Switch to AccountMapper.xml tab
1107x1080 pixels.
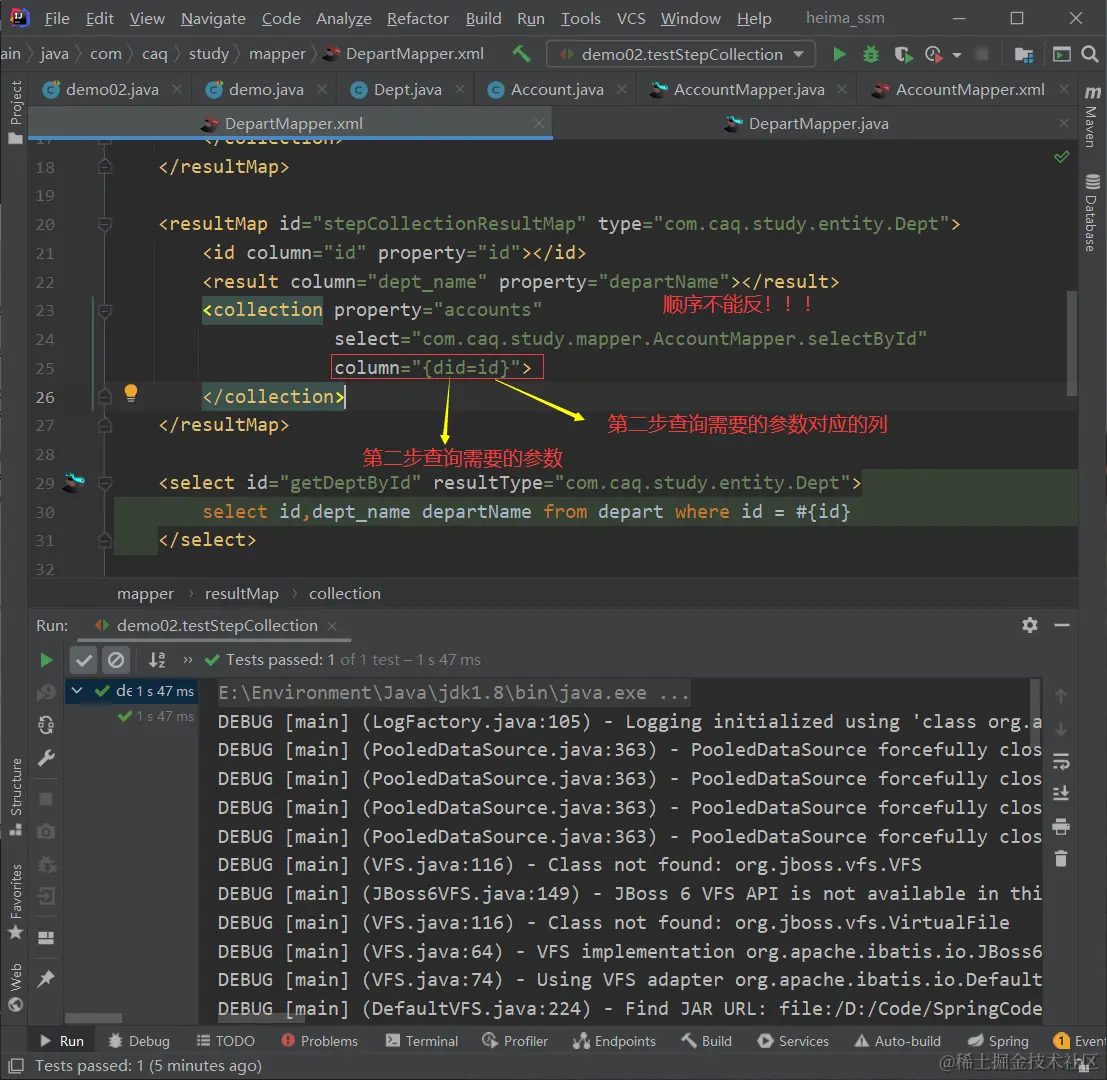coord(969,90)
